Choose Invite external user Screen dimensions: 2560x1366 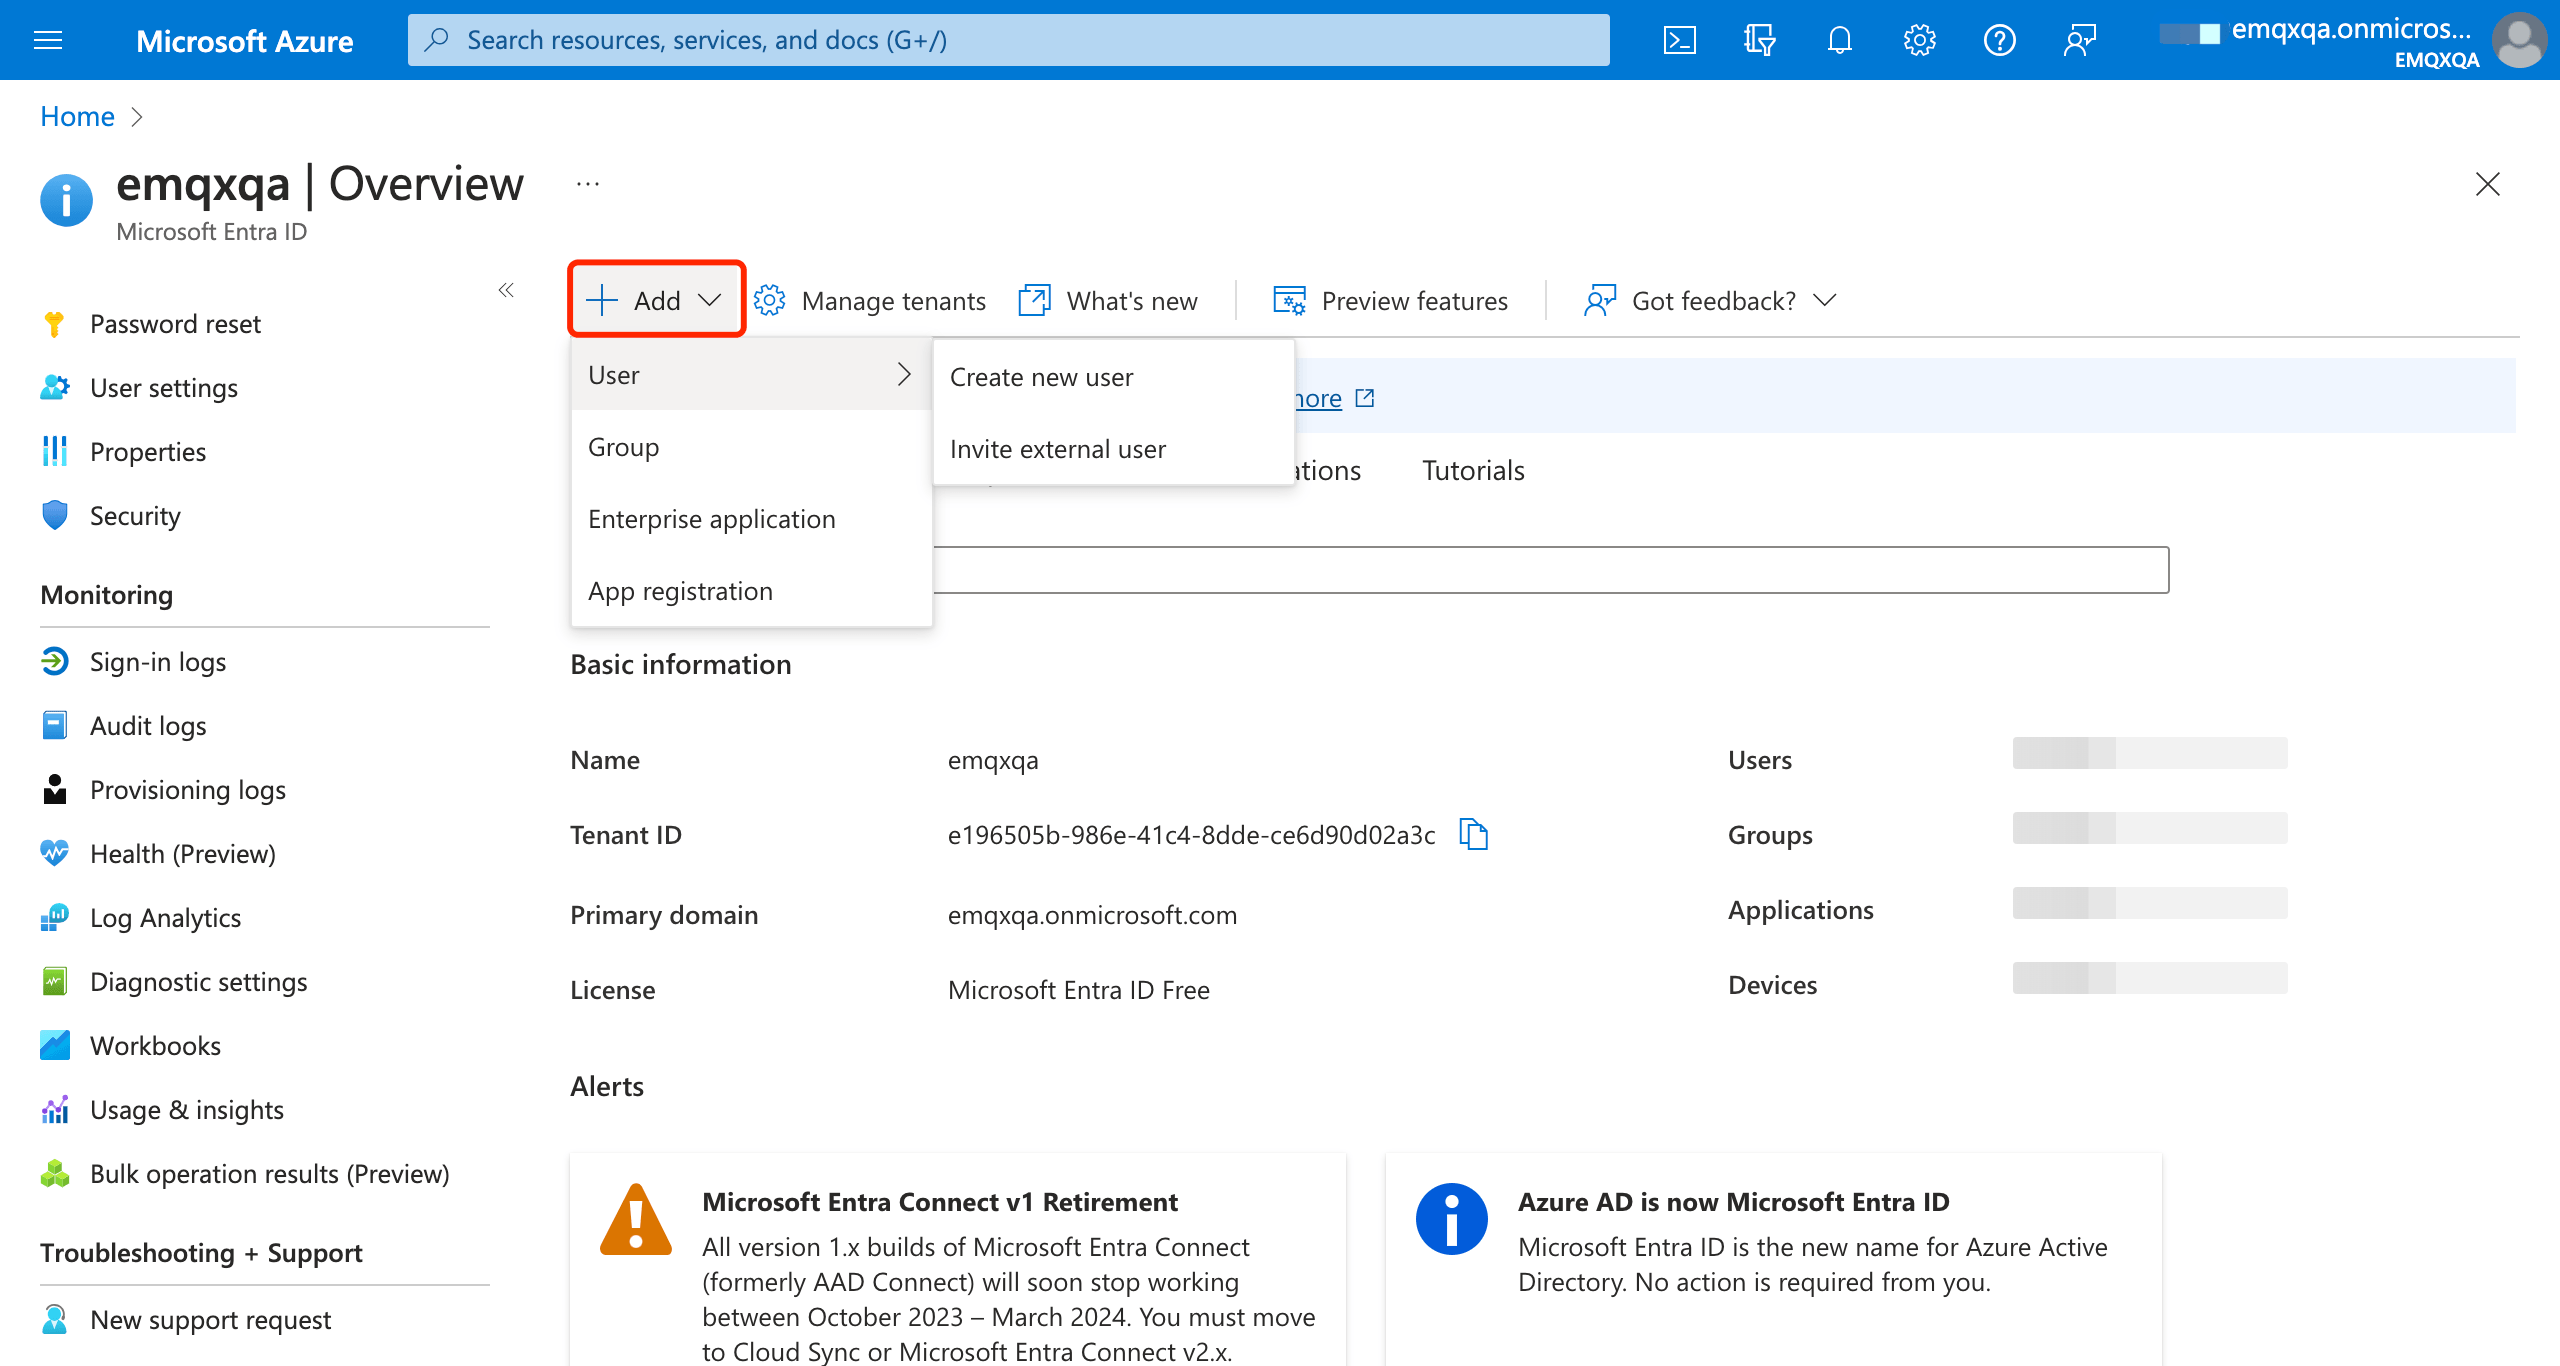click(x=1057, y=449)
